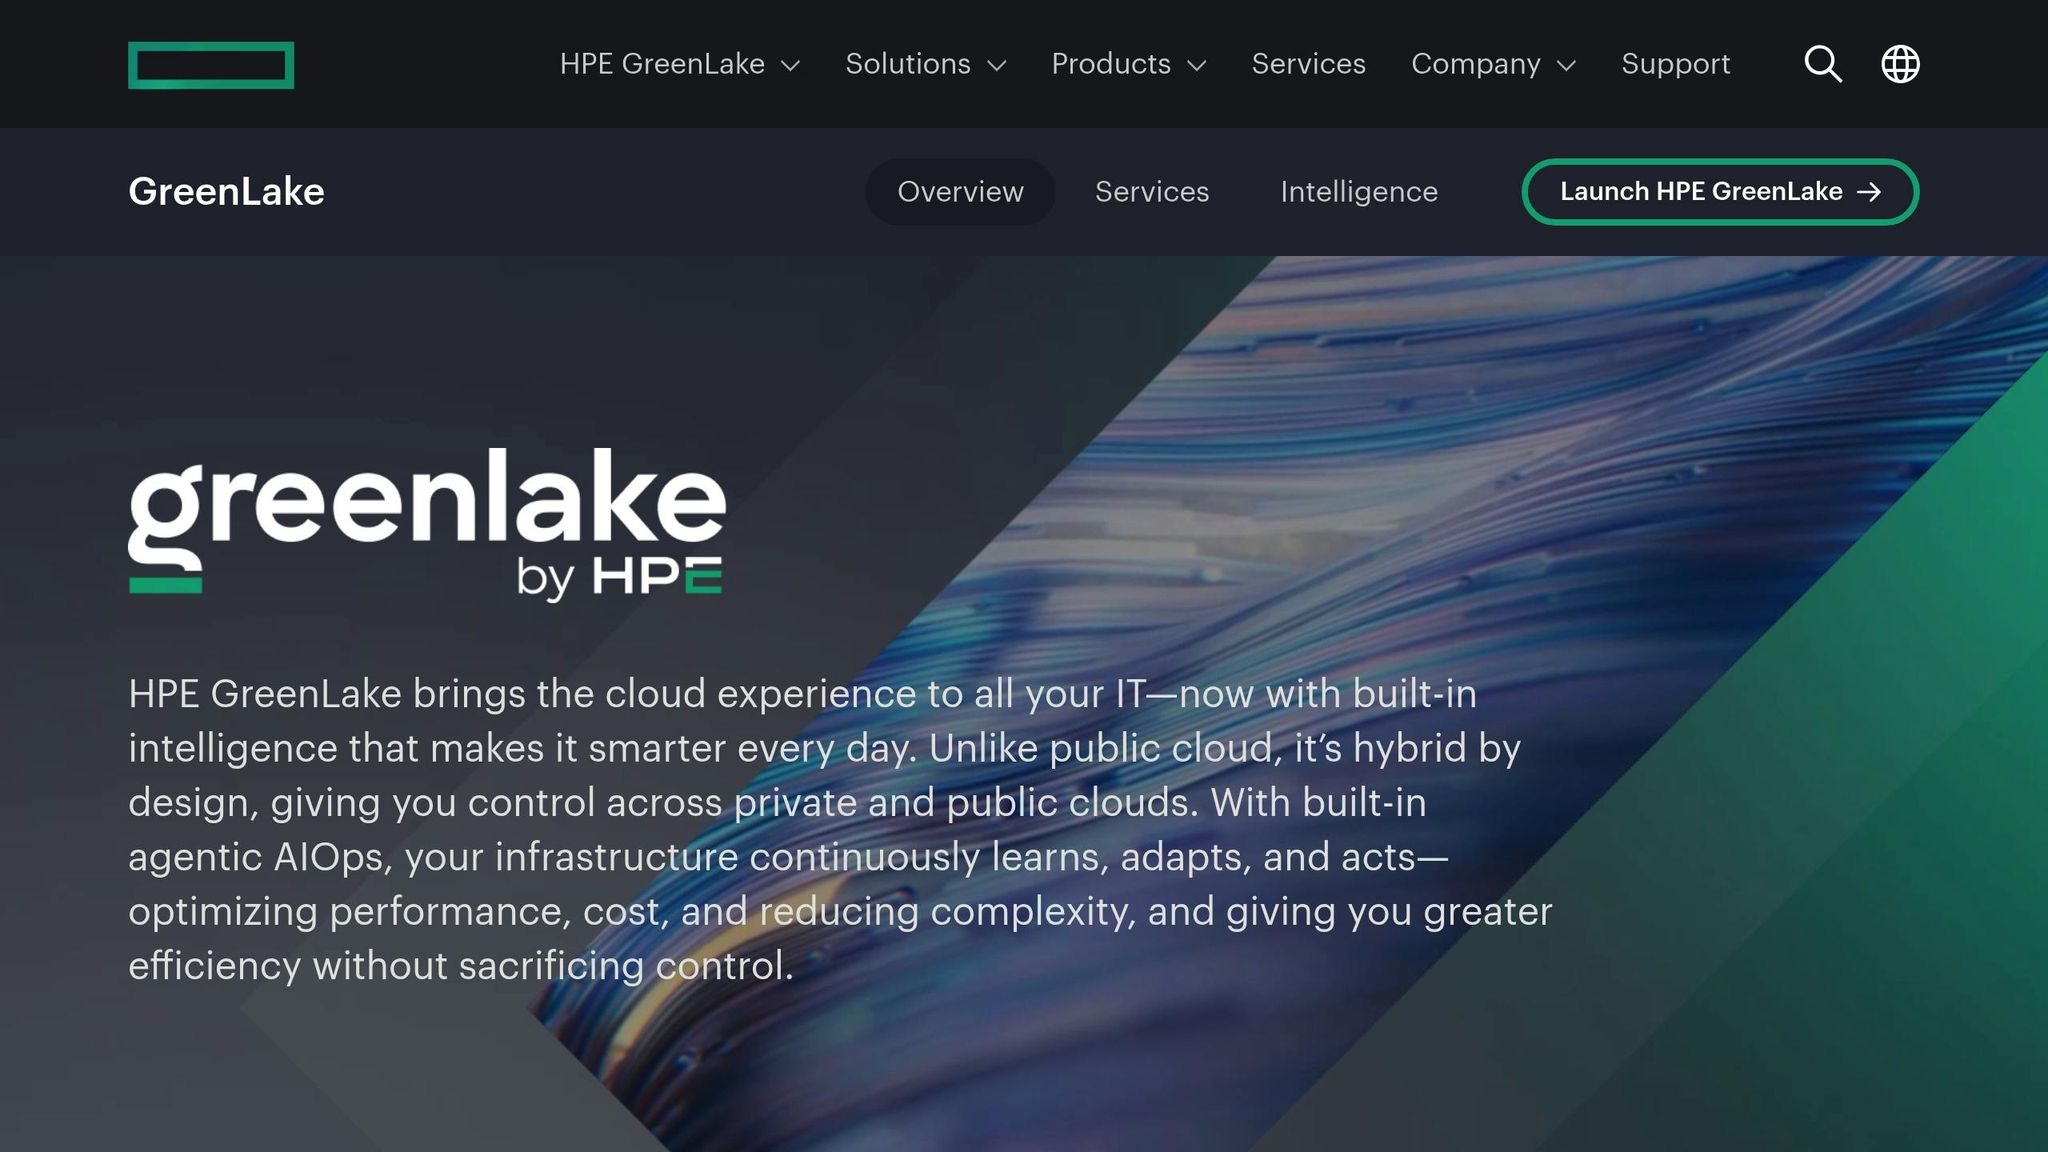Click the HPE logo in the header
The width and height of the screenshot is (2048, 1152).
pos(211,64)
